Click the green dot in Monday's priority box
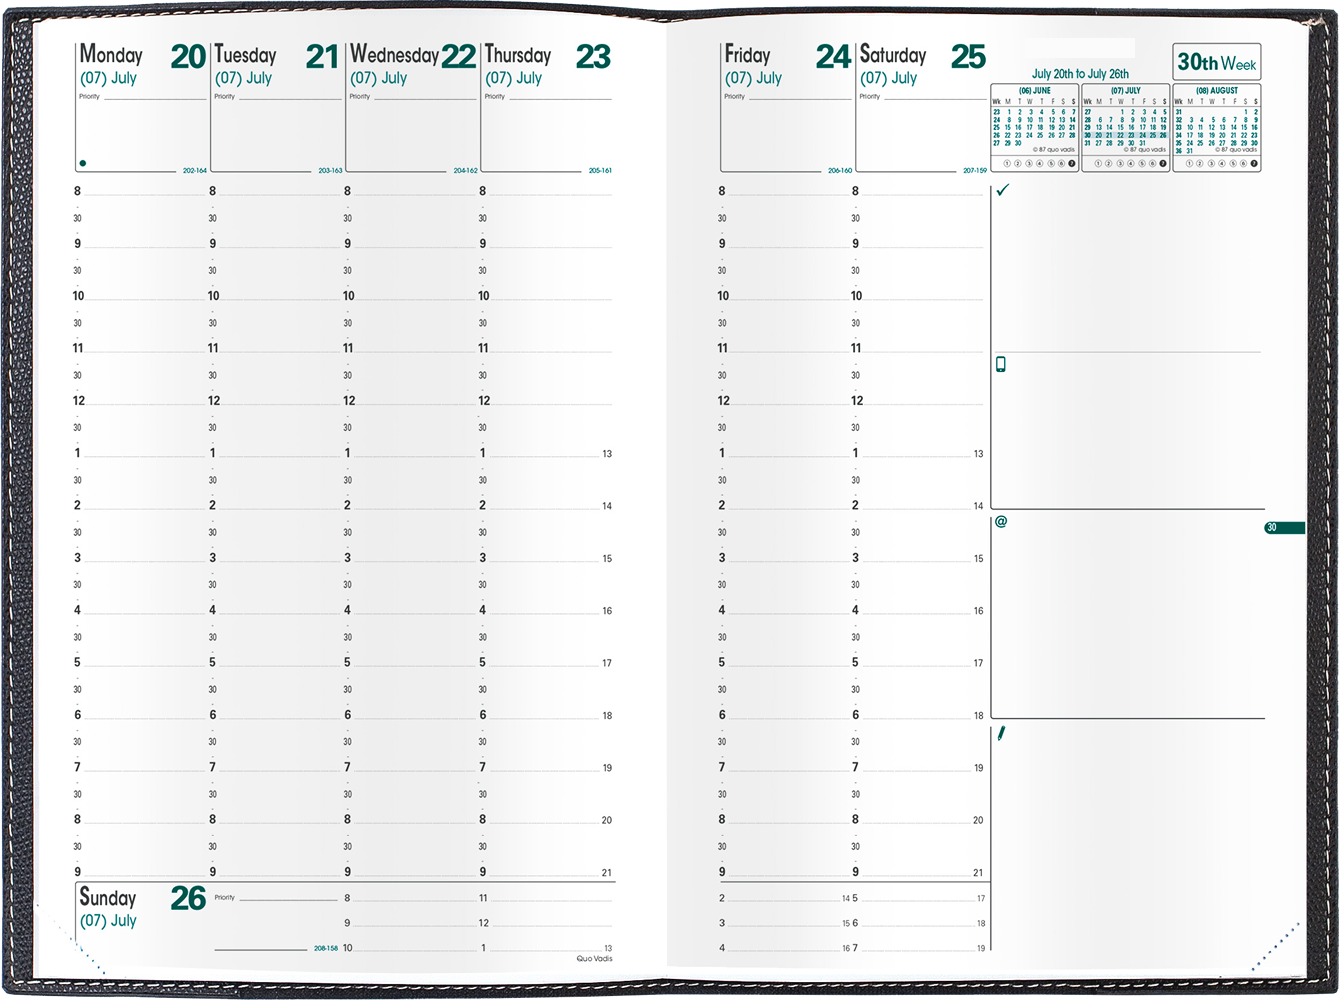This screenshot has width=1339, height=1000. click(x=83, y=163)
